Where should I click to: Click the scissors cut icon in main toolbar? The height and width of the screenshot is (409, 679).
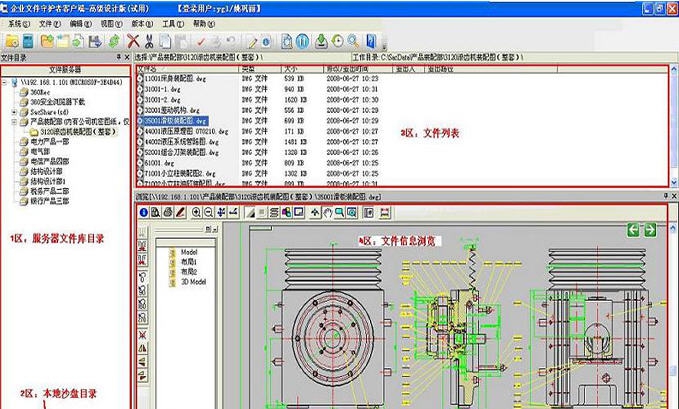click(149, 41)
